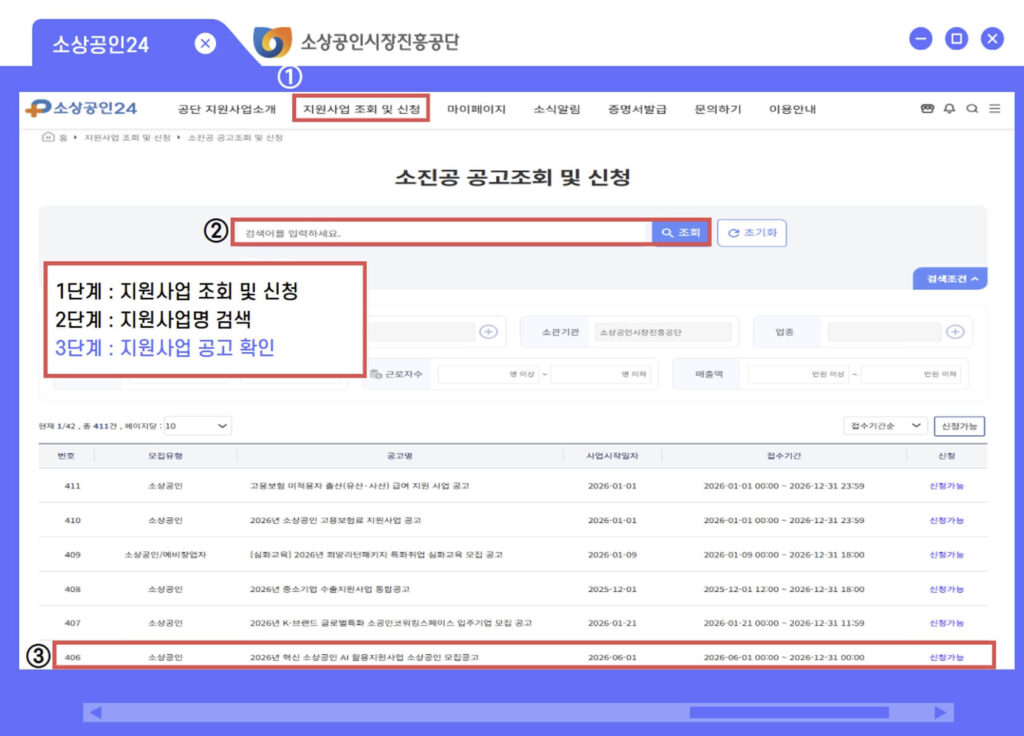The height and width of the screenshot is (736, 1024).
Task: Open notice 2026년 혁신 소상공인 AI 활용지원사업
Action: tap(364, 658)
